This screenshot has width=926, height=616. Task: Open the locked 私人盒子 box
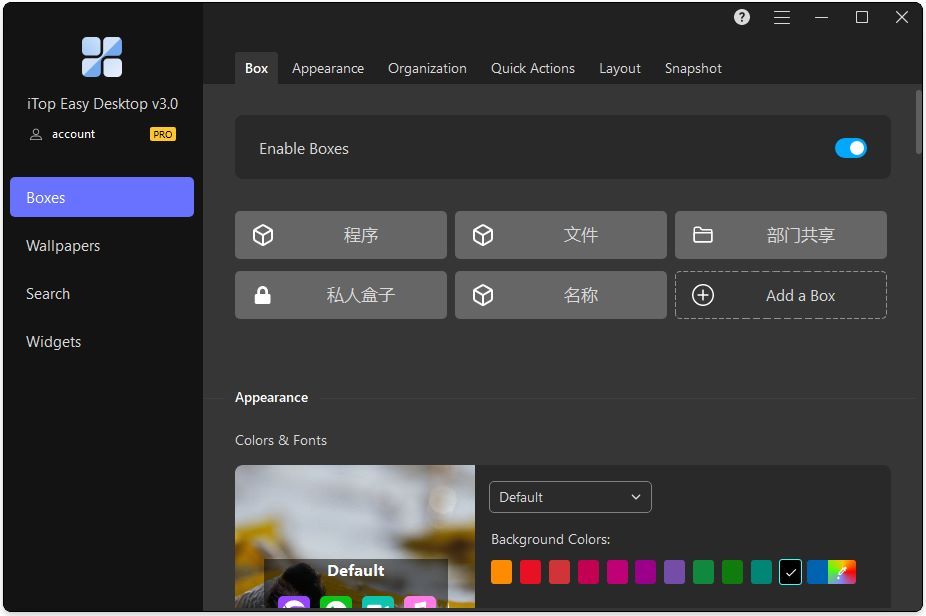(x=340, y=295)
